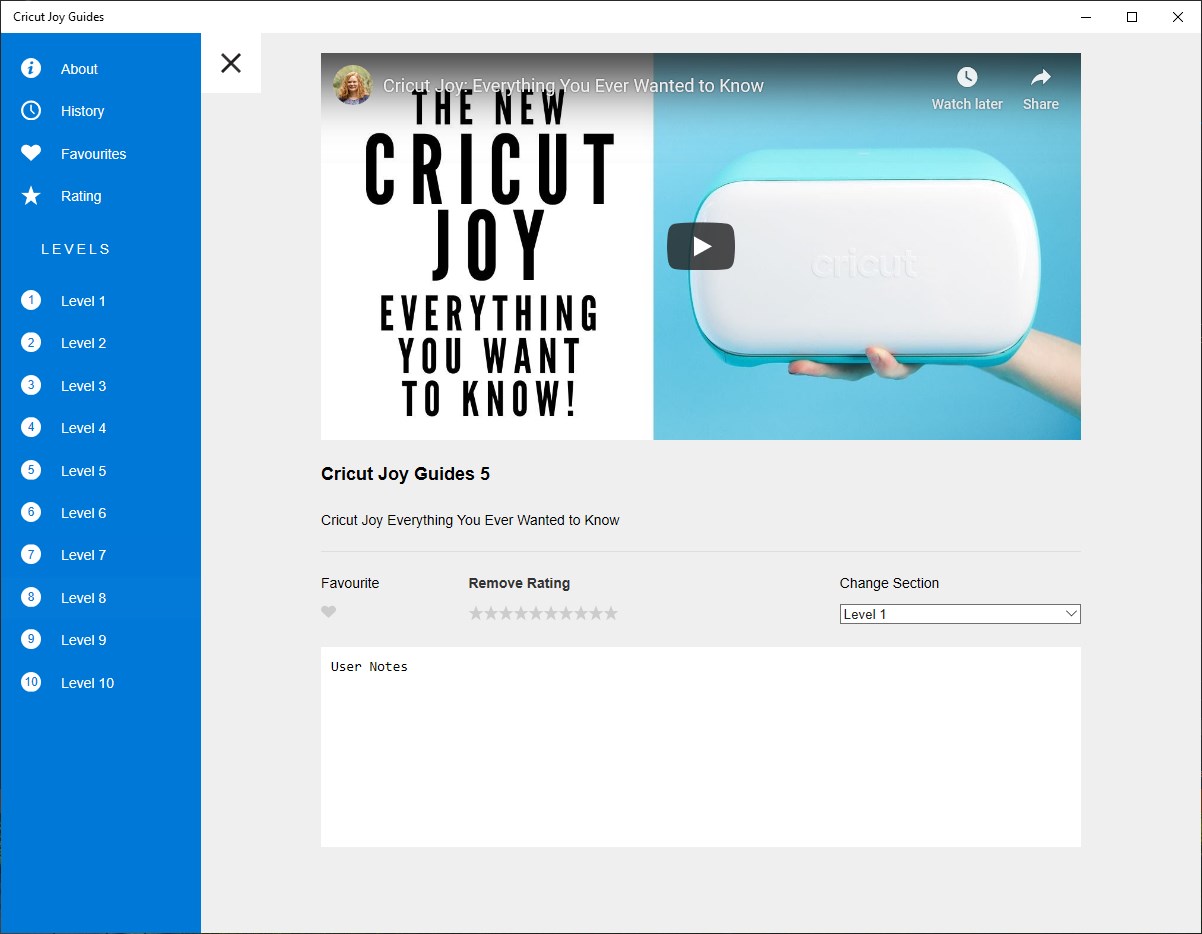Click the Watch later clock icon
The image size is (1202, 934).
pos(967,78)
